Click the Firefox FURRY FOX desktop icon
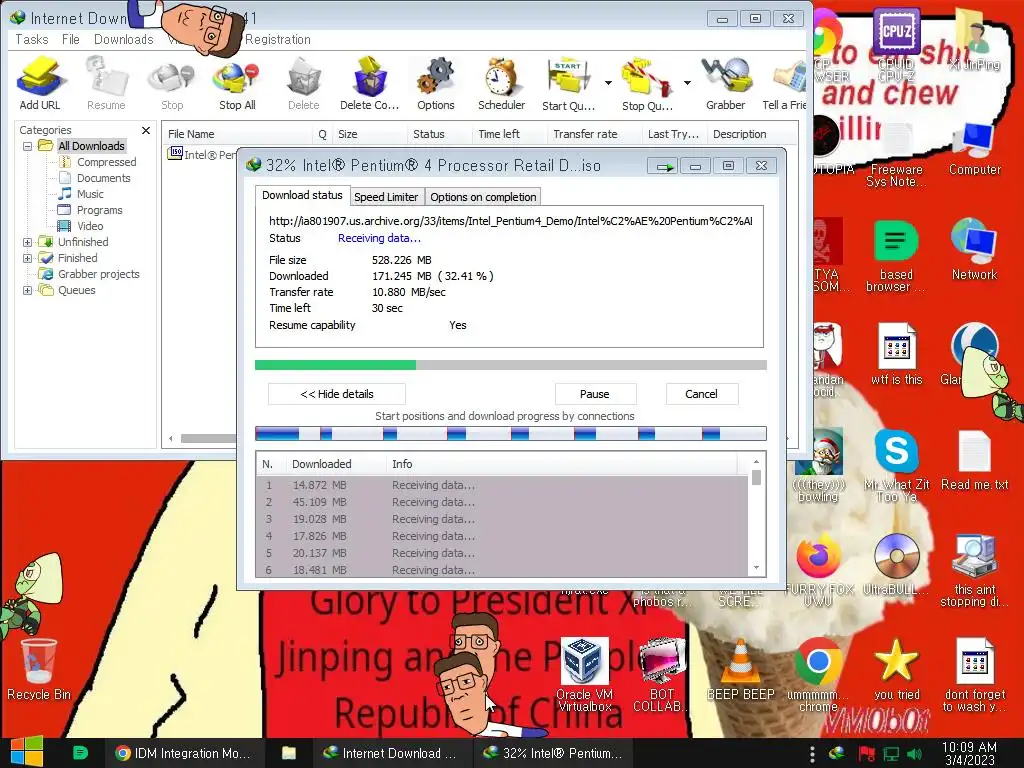The height and width of the screenshot is (768, 1024). pyautogui.click(x=818, y=571)
